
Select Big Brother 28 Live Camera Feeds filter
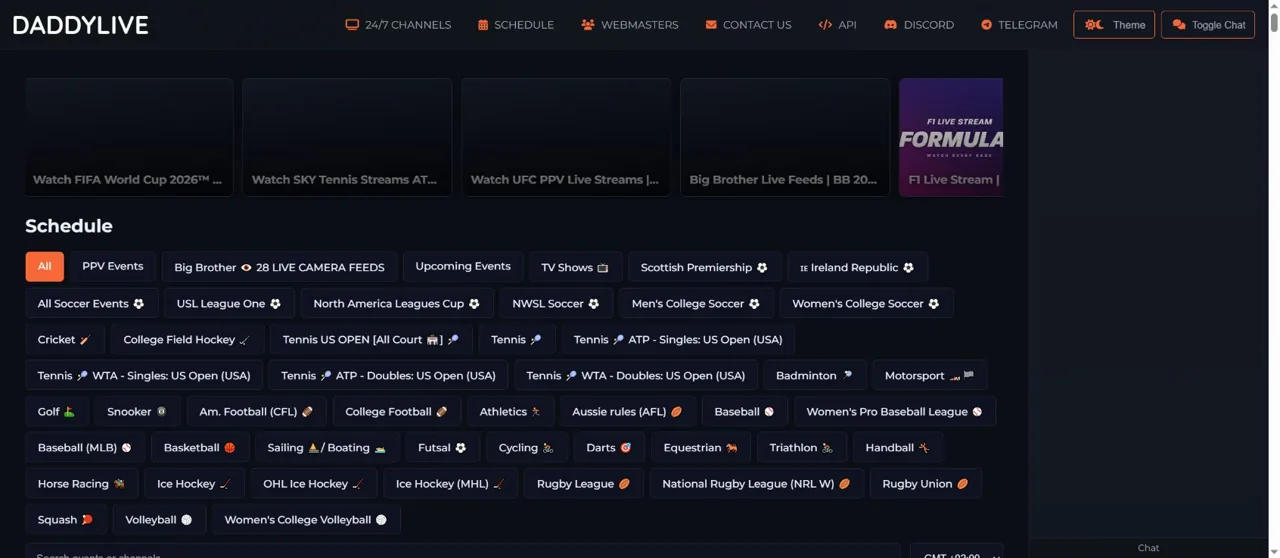tap(280, 267)
